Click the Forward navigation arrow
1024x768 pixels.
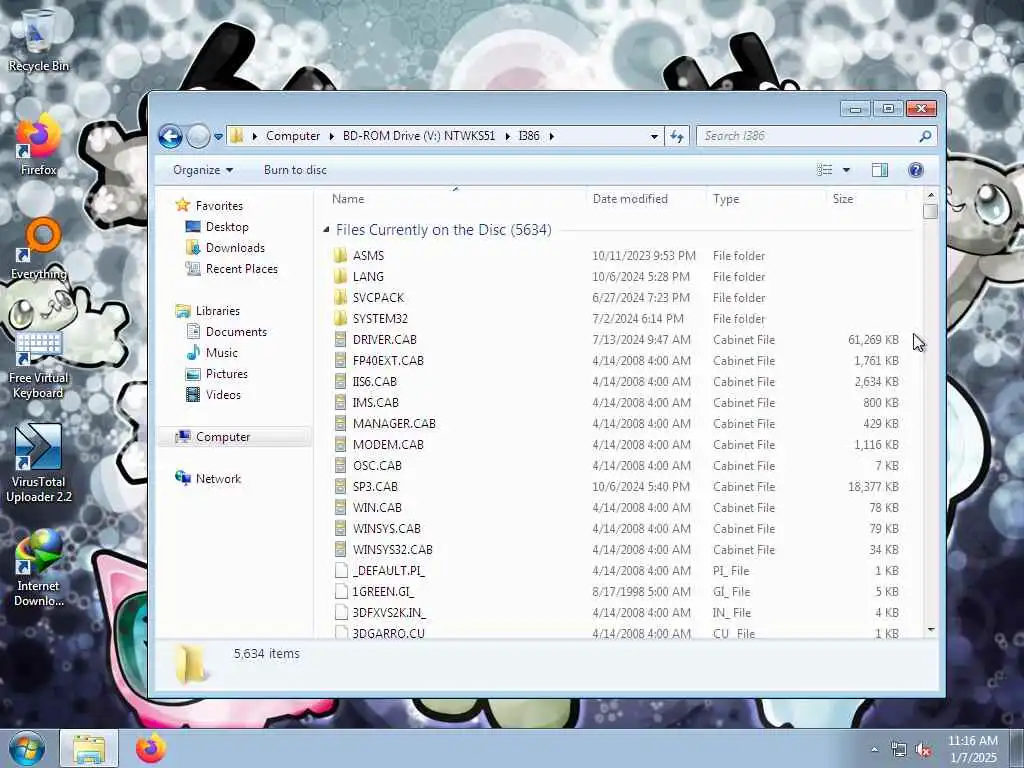(198, 136)
